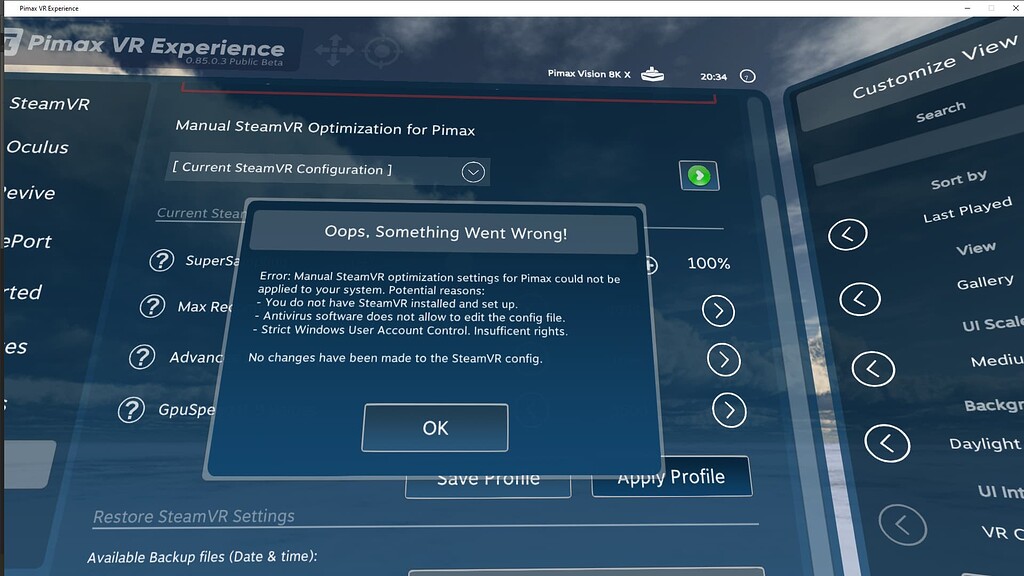Image resolution: width=1024 pixels, height=576 pixels.
Task: Click the Pimax logo in the title bar
Action: (x=13, y=42)
